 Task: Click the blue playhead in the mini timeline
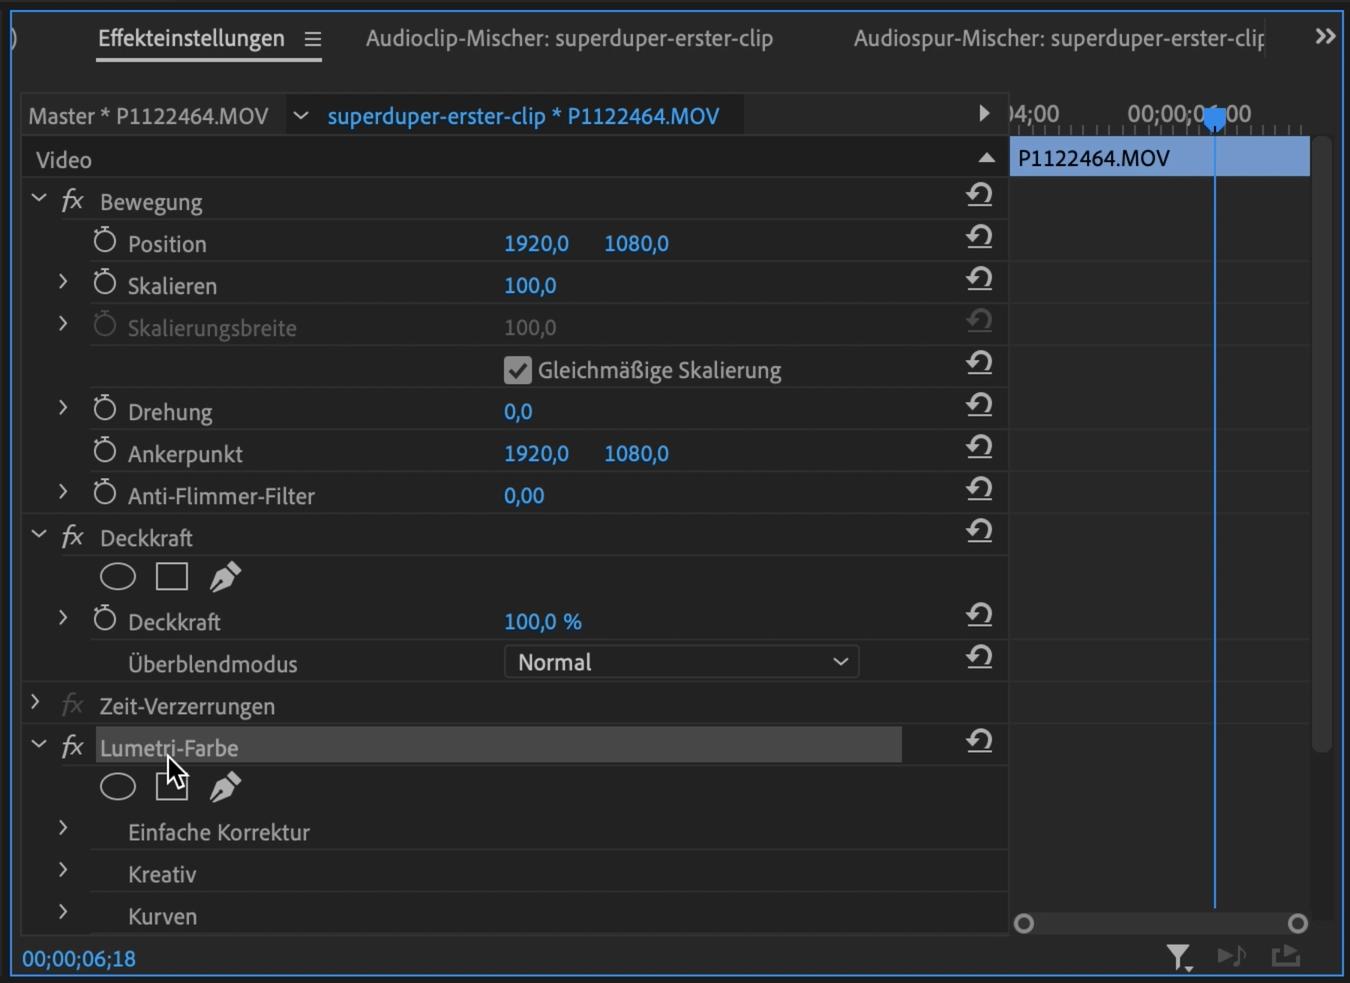[1214, 119]
